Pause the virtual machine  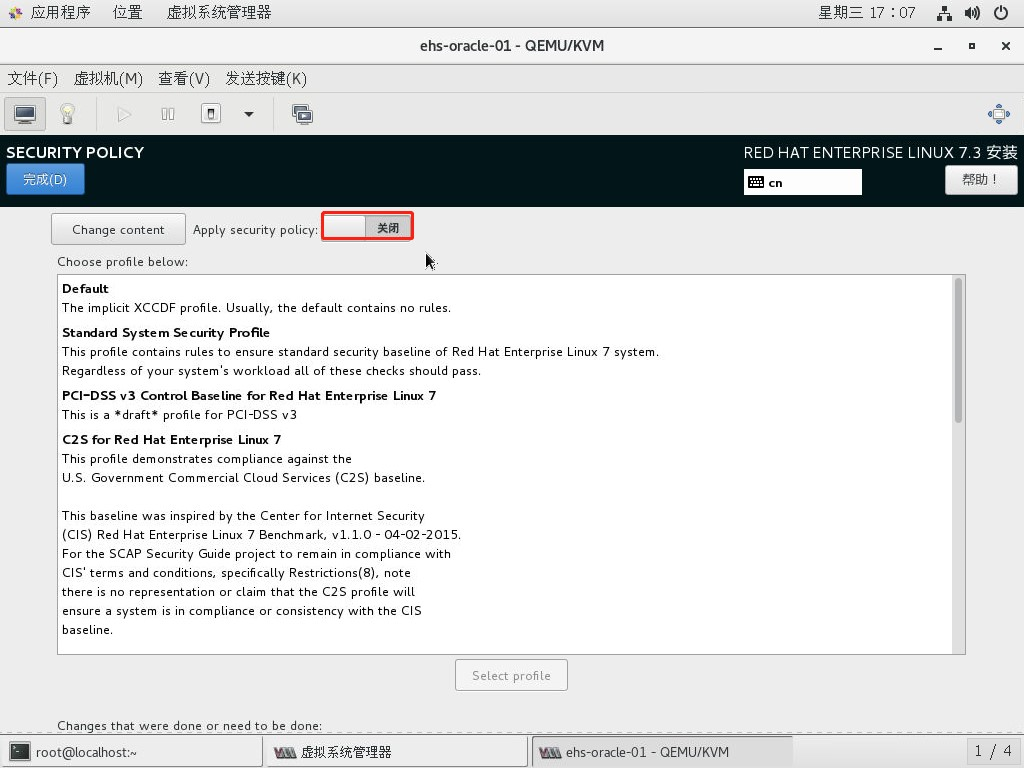pos(168,114)
